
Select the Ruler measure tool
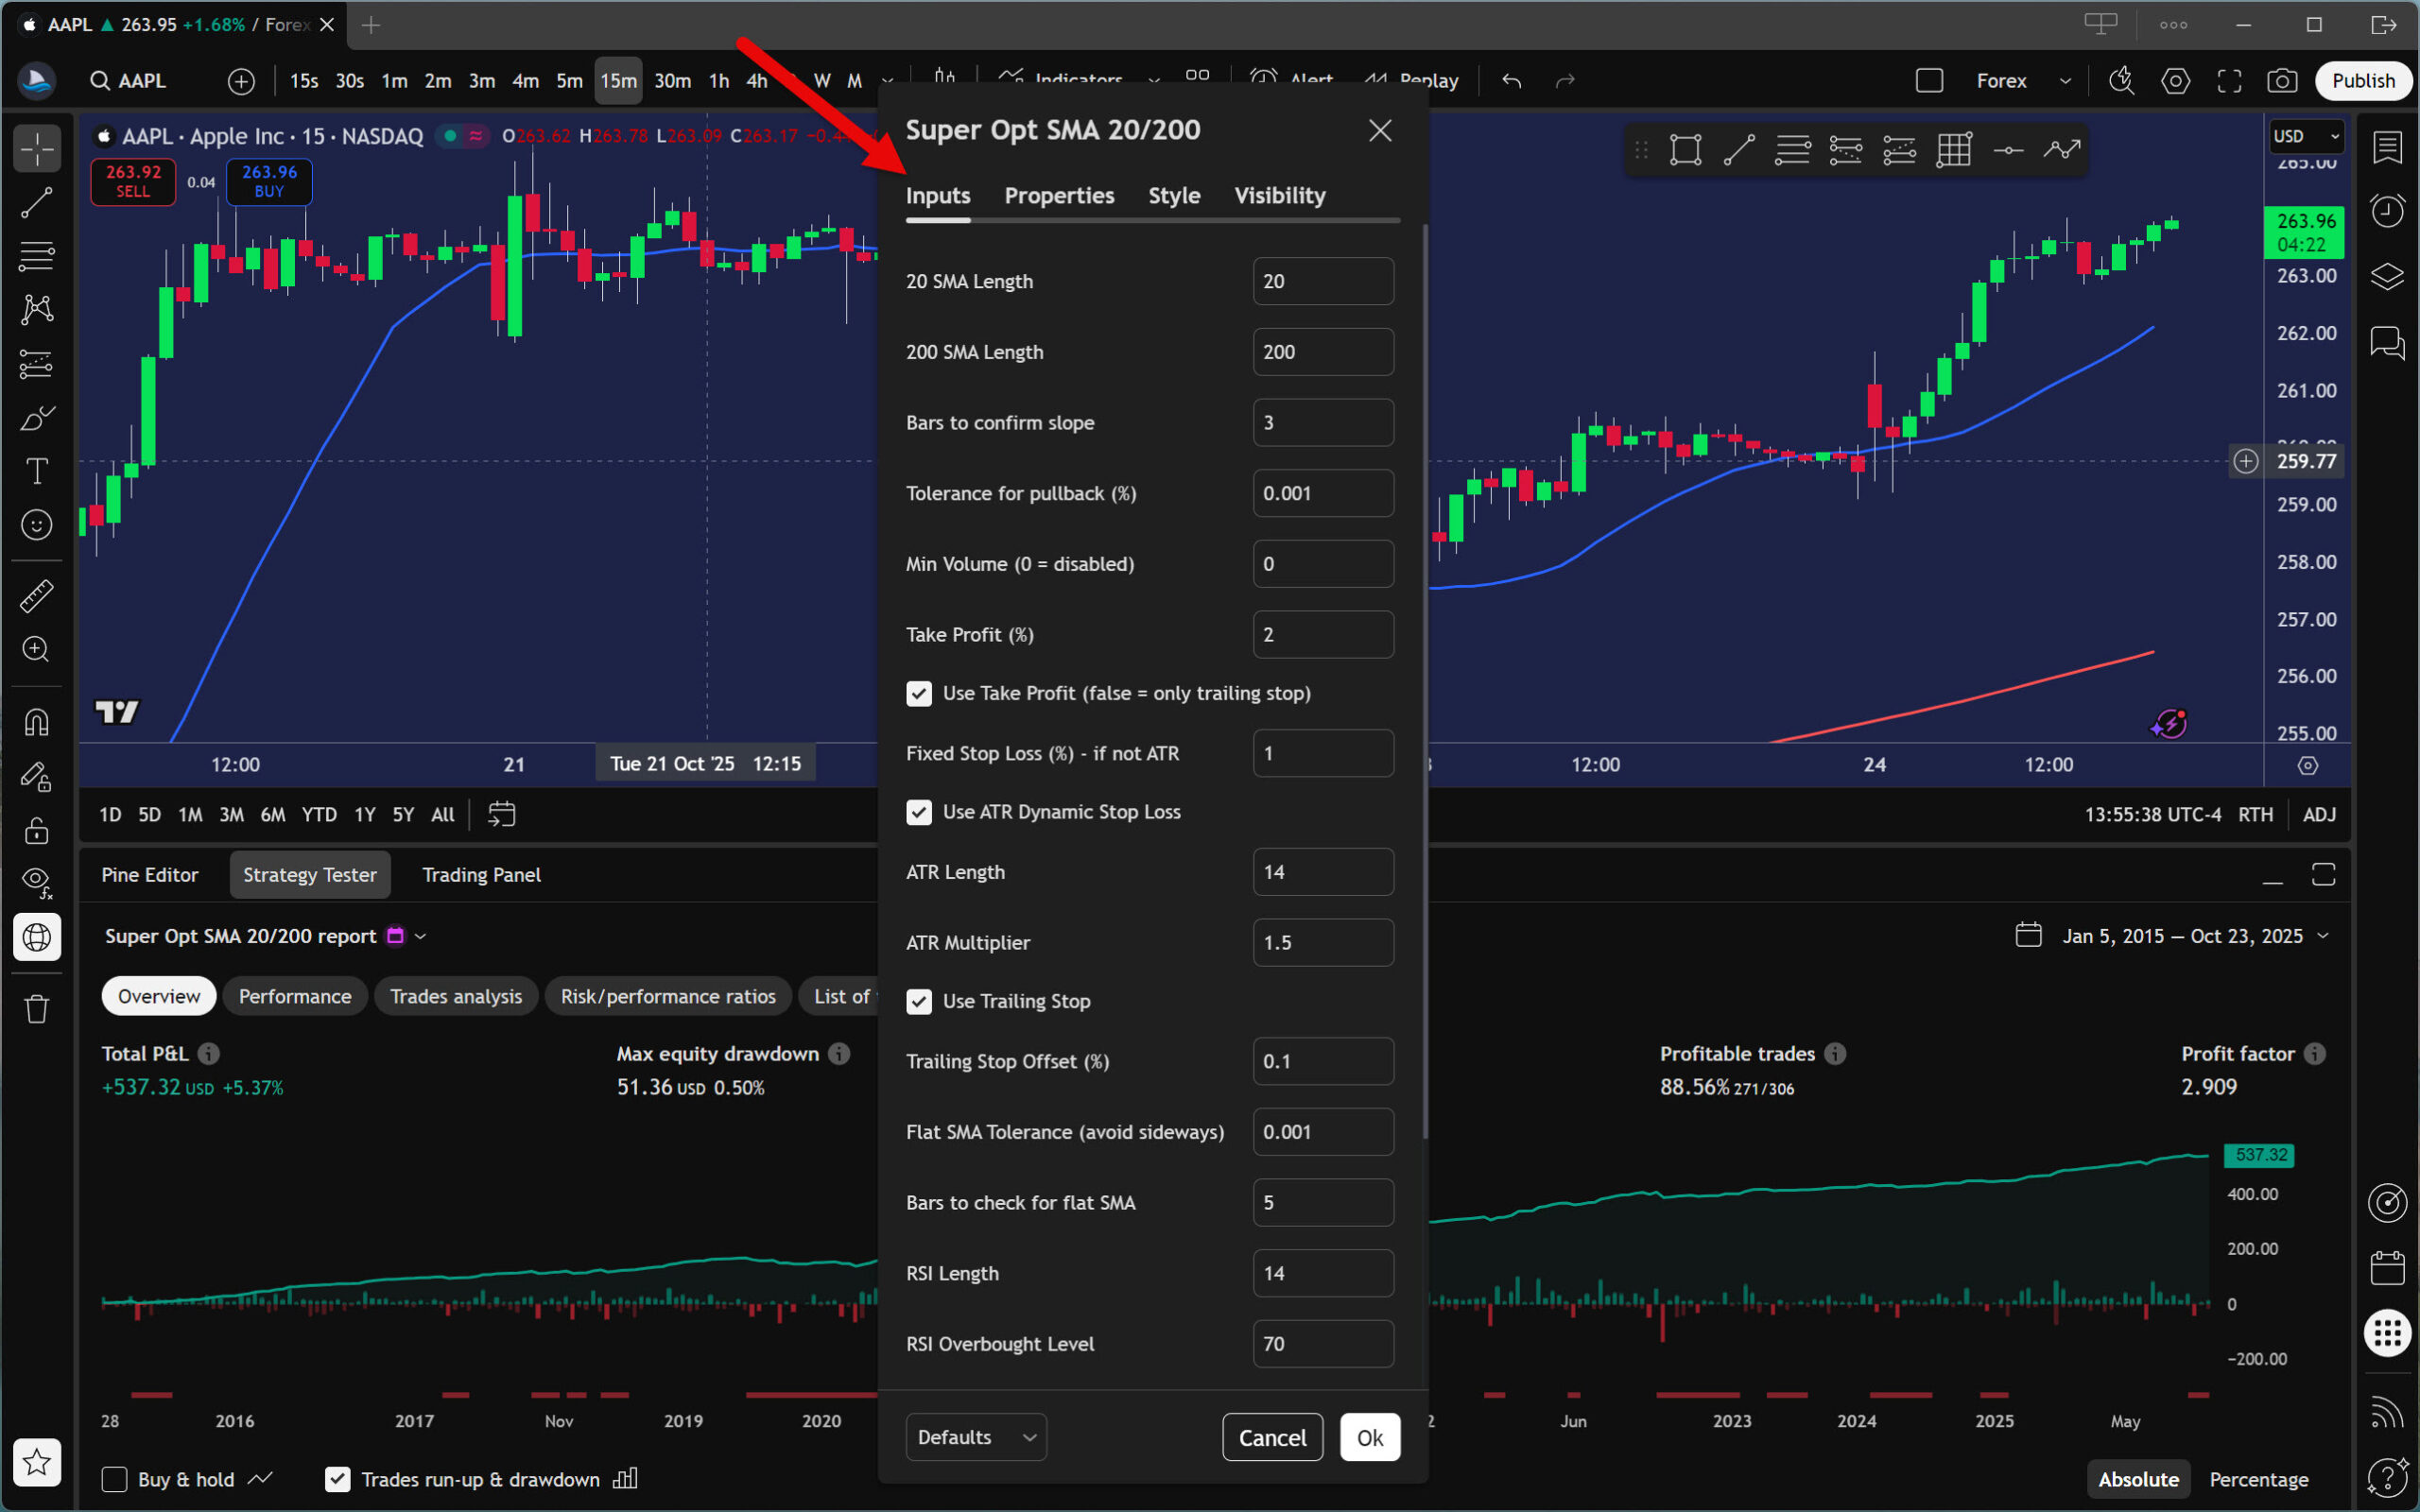(37, 596)
